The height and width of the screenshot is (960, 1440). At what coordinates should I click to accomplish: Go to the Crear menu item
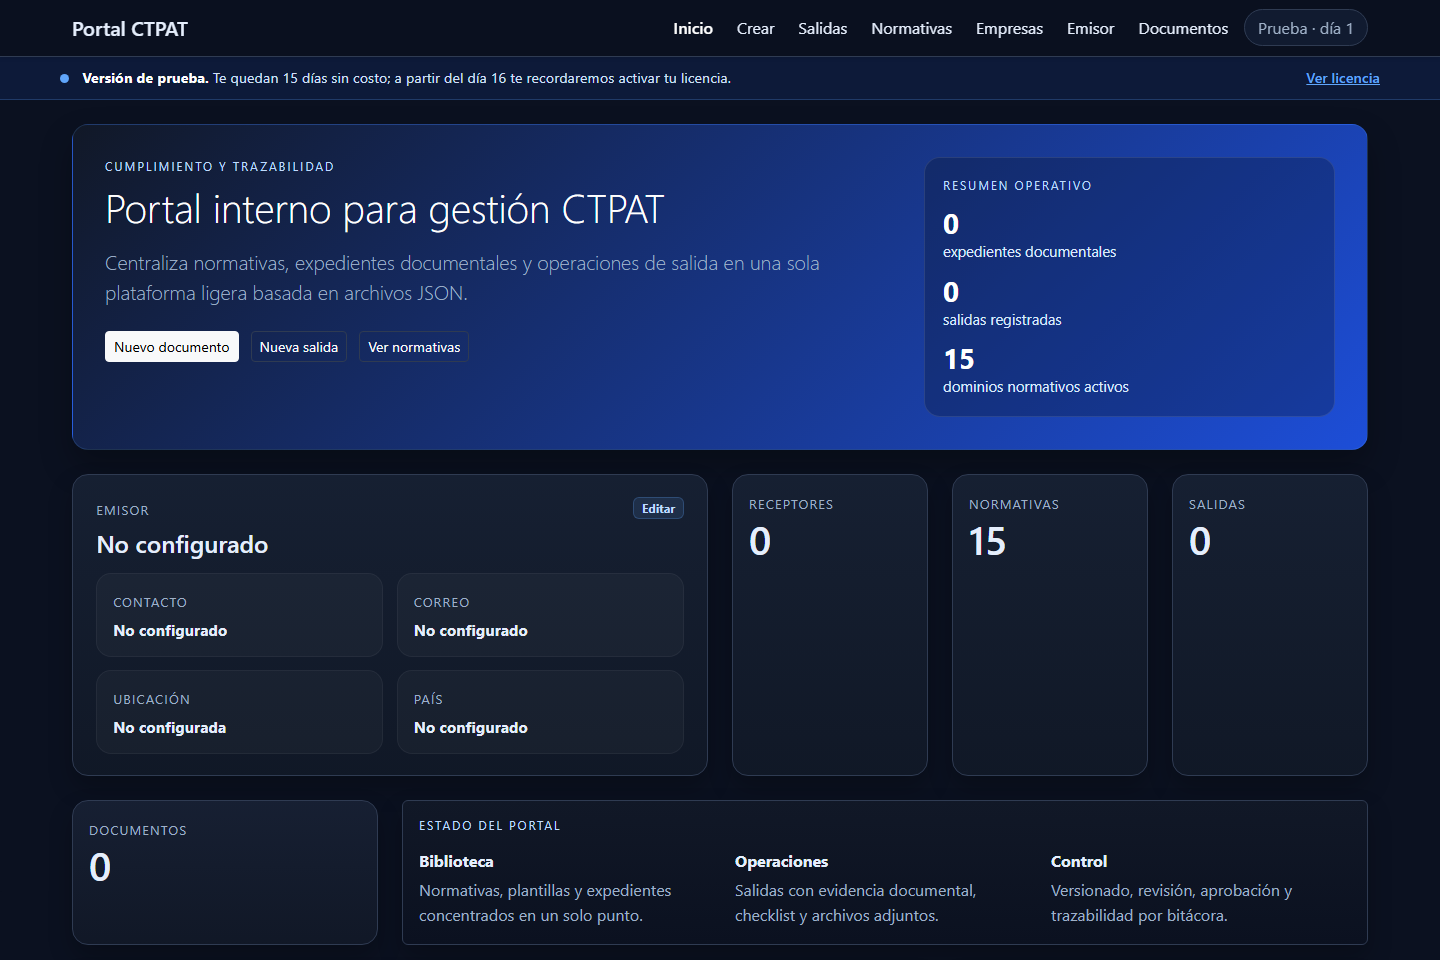click(x=755, y=28)
